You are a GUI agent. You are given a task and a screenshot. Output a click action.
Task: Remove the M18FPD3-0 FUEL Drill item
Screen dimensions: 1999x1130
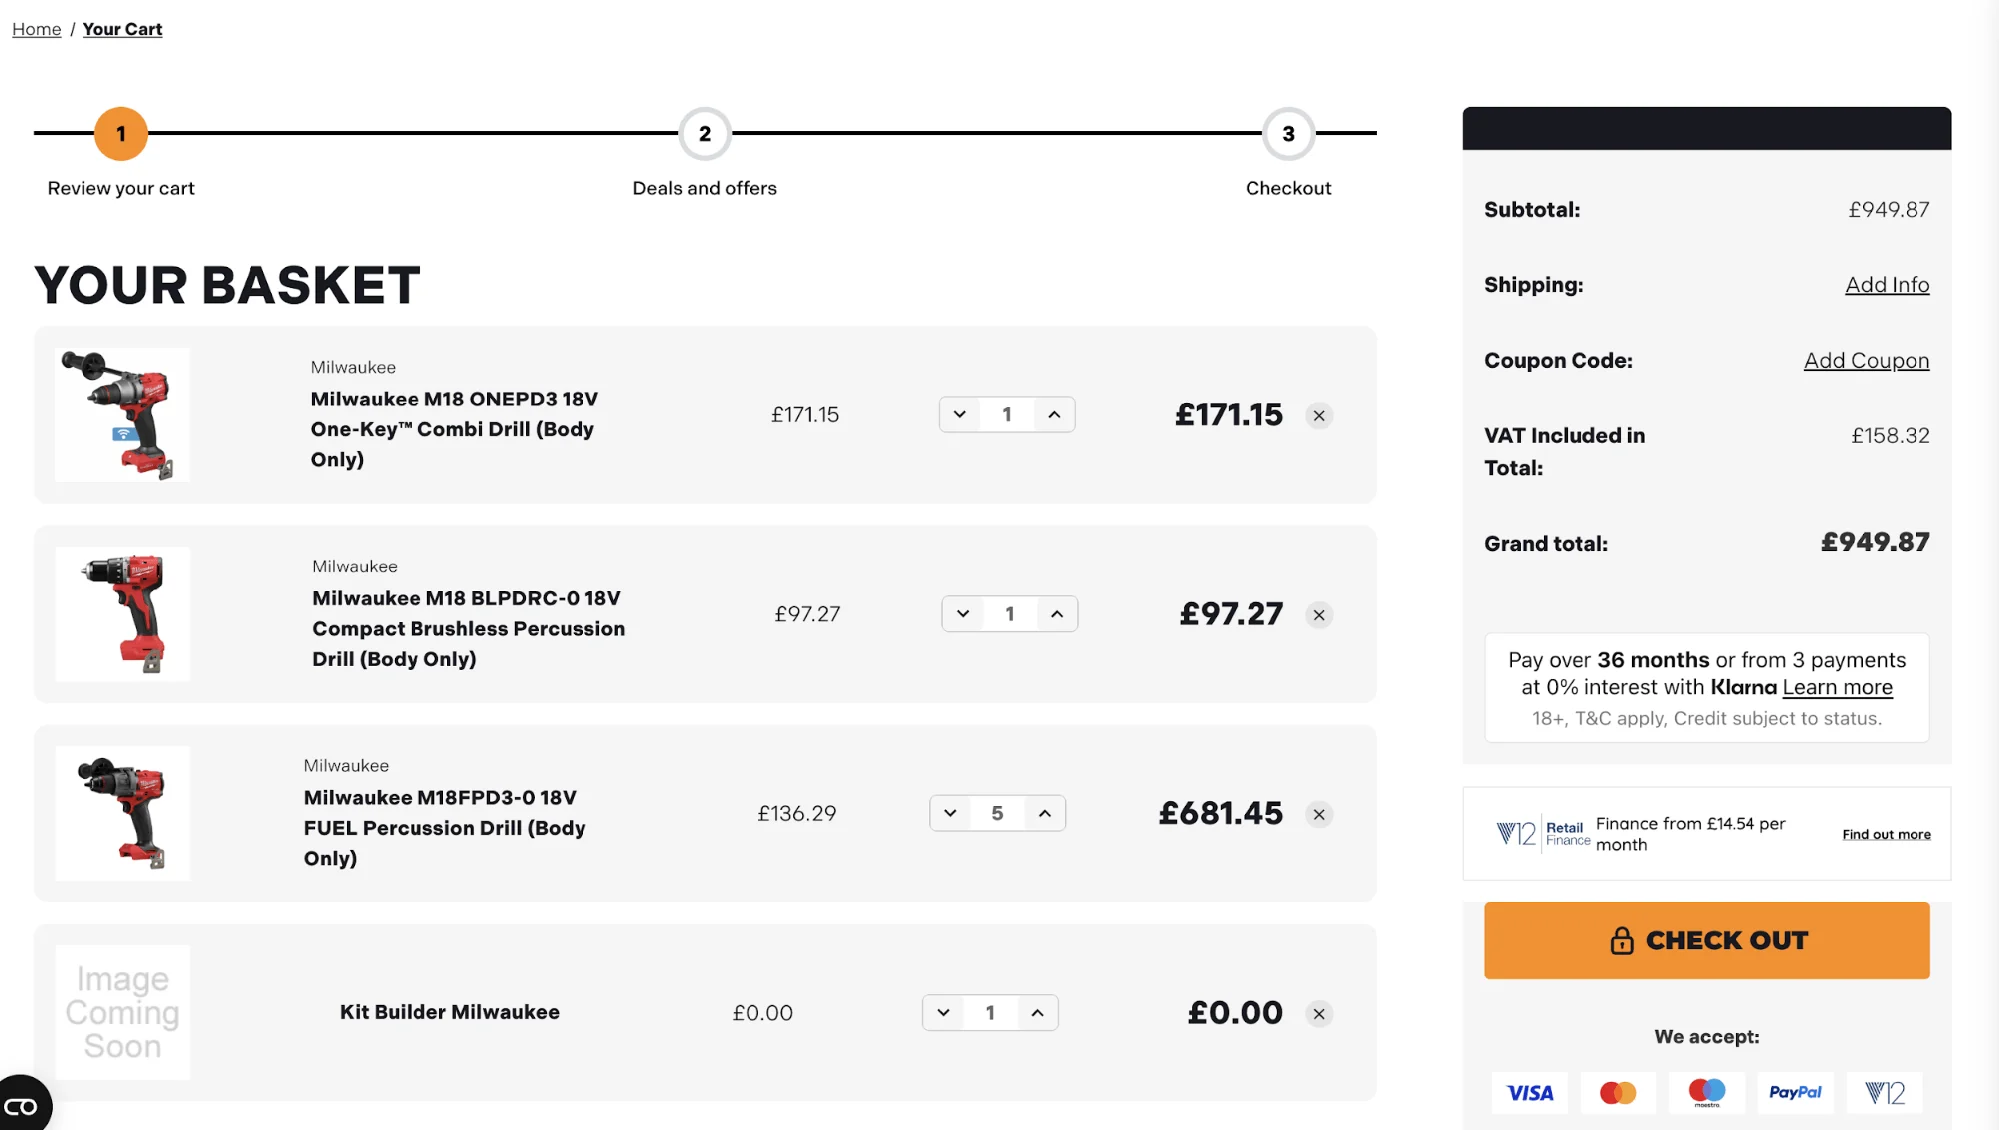pyautogui.click(x=1319, y=815)
